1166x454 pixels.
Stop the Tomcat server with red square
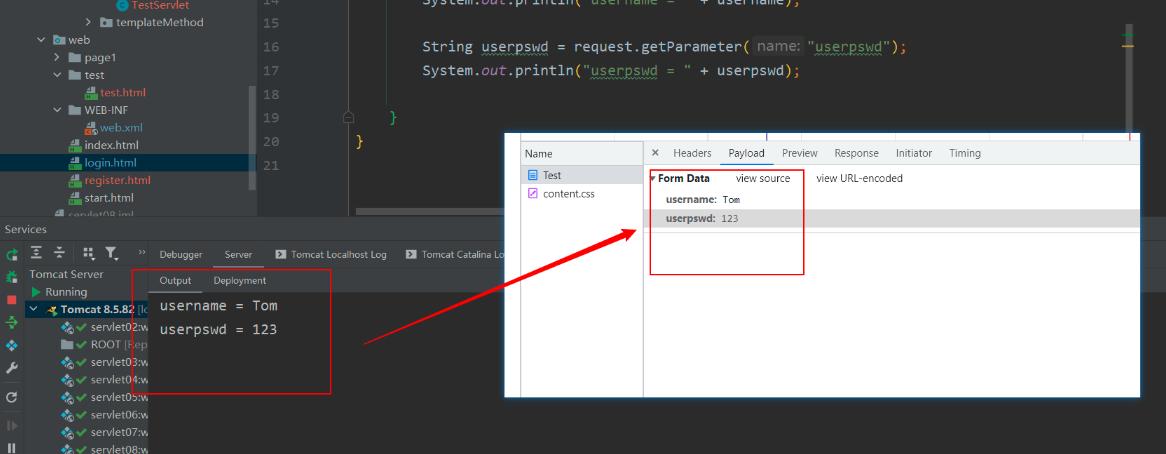[x=12, y=300]
